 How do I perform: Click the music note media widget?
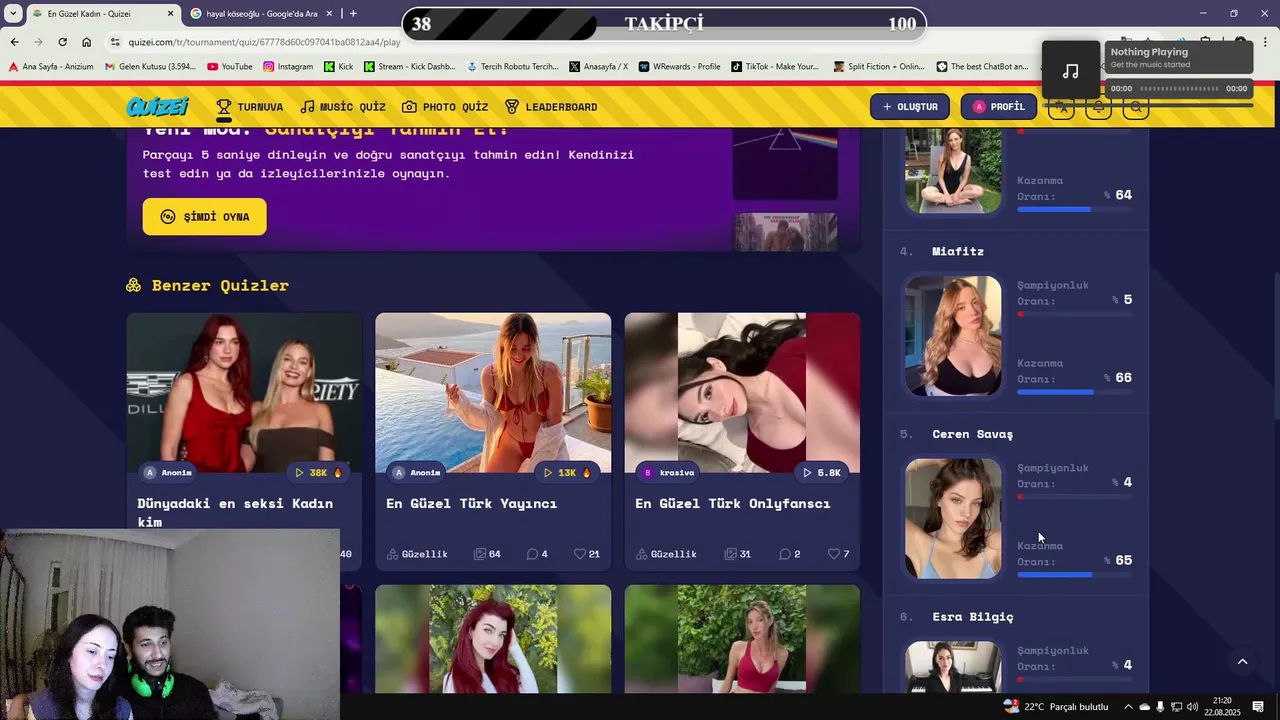[1071, 70]
